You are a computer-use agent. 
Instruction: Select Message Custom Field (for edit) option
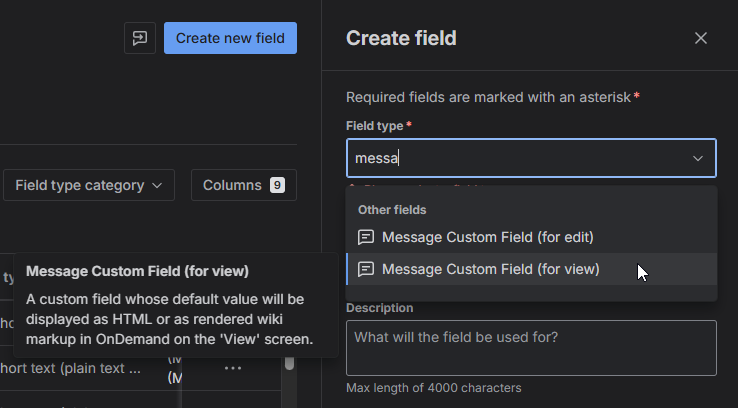tap(487, 237)
